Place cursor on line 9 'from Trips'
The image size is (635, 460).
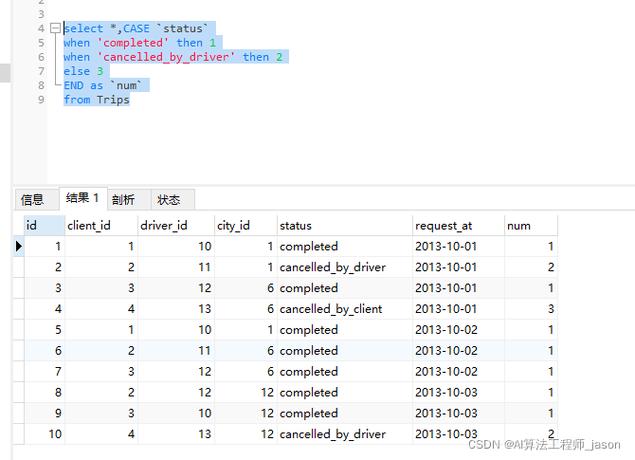point(96,100)
